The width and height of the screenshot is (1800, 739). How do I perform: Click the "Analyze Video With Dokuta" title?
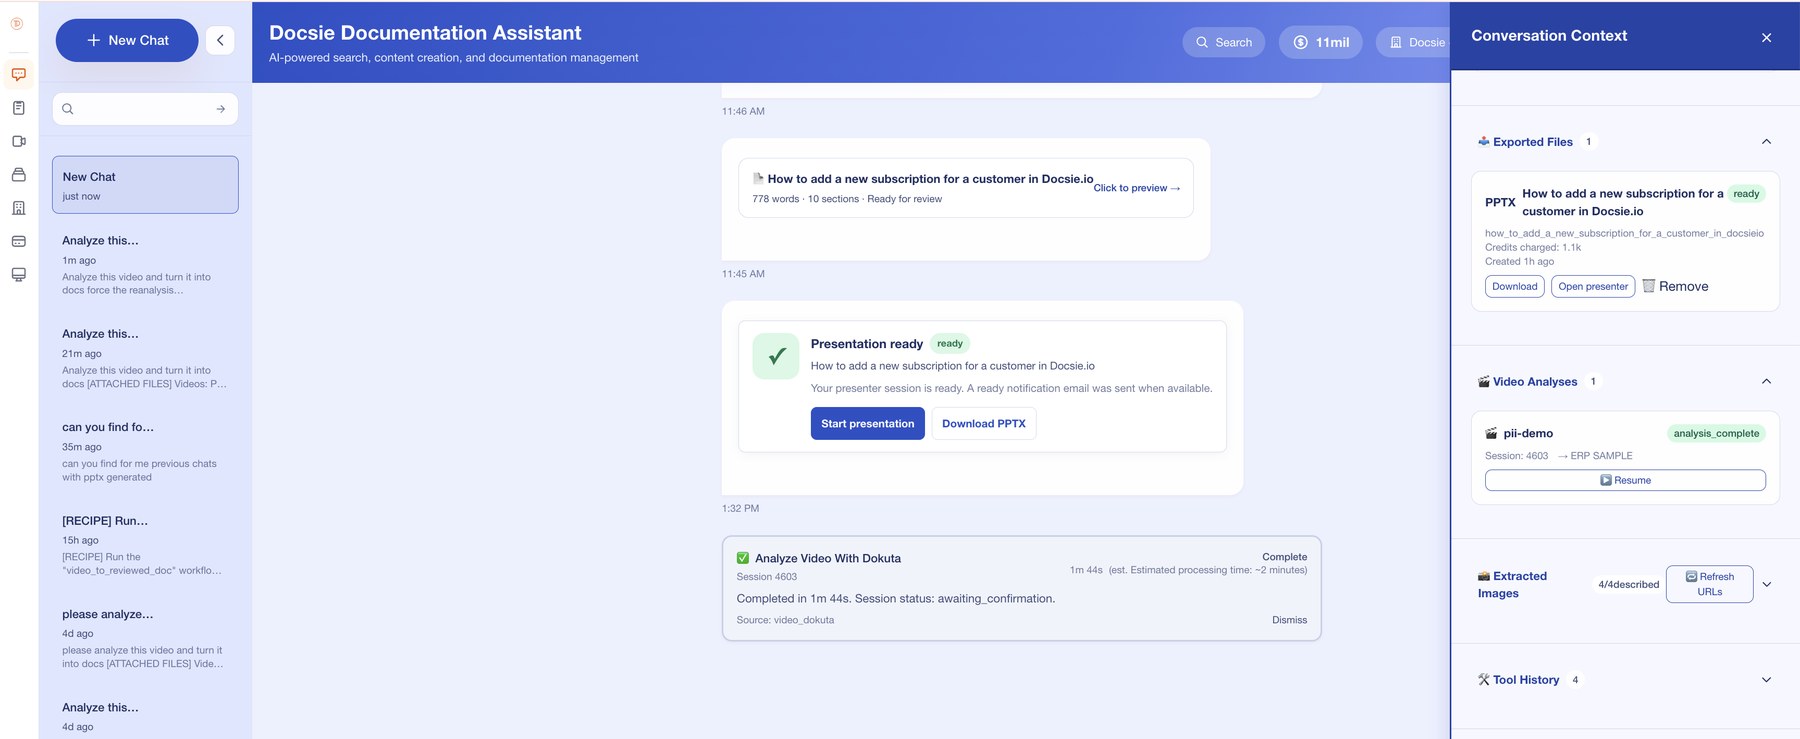(828, 559)
